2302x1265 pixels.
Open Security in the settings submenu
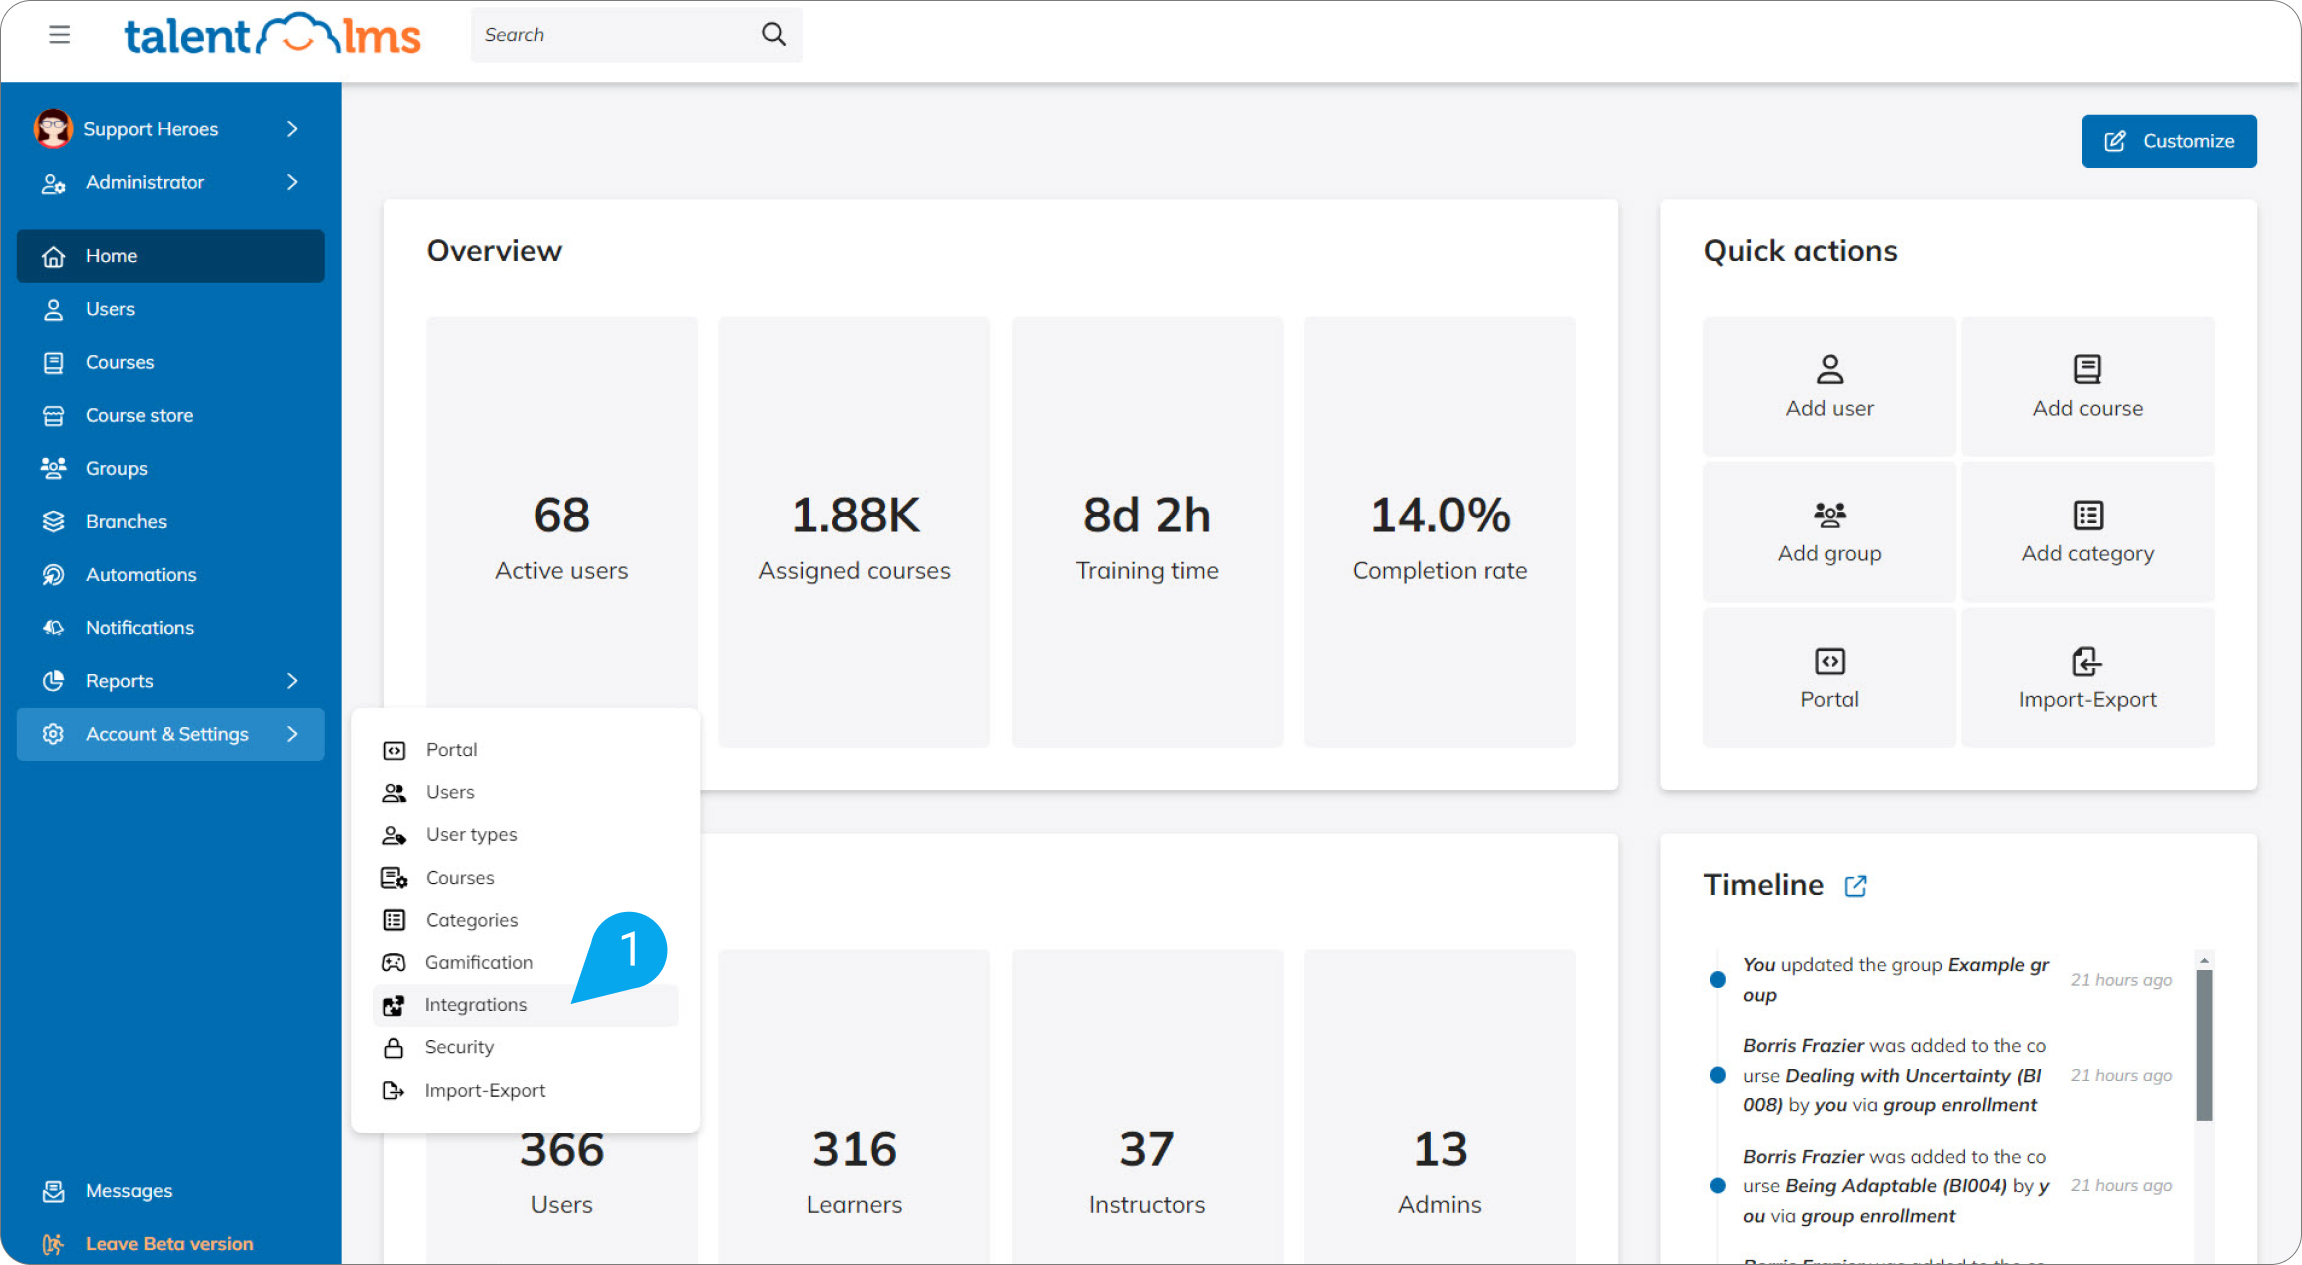pos(459,1047)
